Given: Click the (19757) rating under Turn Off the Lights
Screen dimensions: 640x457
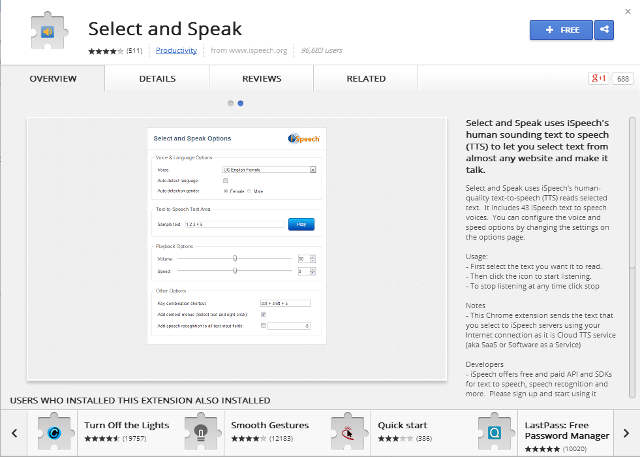Looking at the screenshot, I should (134, 439).
